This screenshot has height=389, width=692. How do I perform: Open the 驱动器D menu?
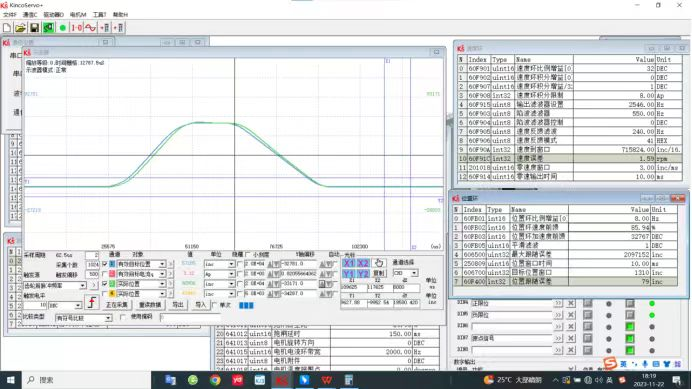coord(53,15)
